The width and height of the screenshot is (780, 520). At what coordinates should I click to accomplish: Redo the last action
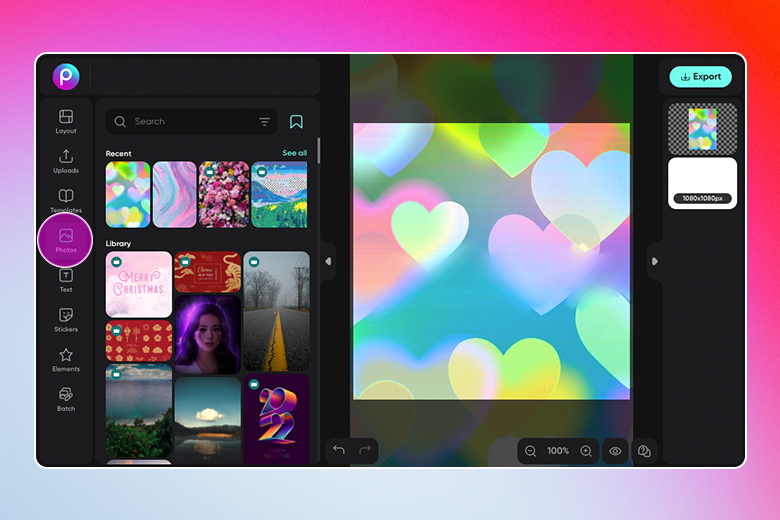[365, 450]
